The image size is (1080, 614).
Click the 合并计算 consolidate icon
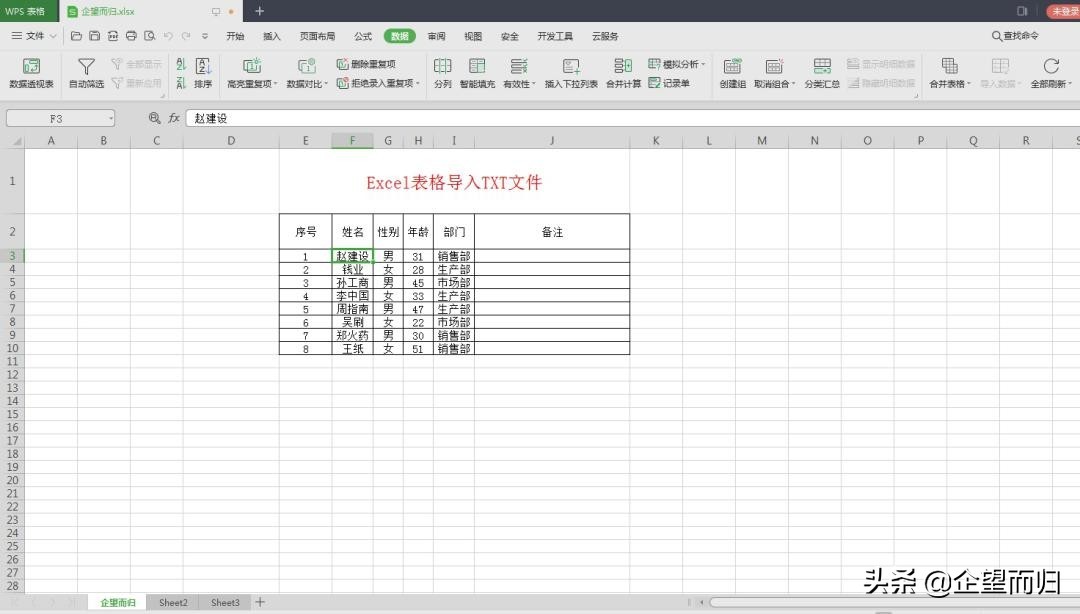tap(623, 66)
